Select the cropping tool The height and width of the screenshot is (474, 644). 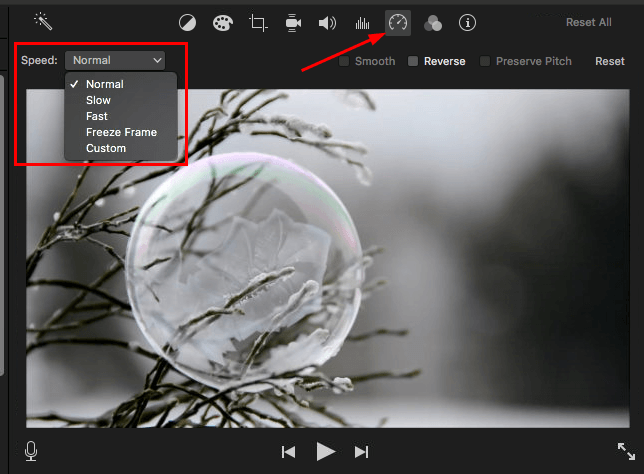click(x=258, y=23)
